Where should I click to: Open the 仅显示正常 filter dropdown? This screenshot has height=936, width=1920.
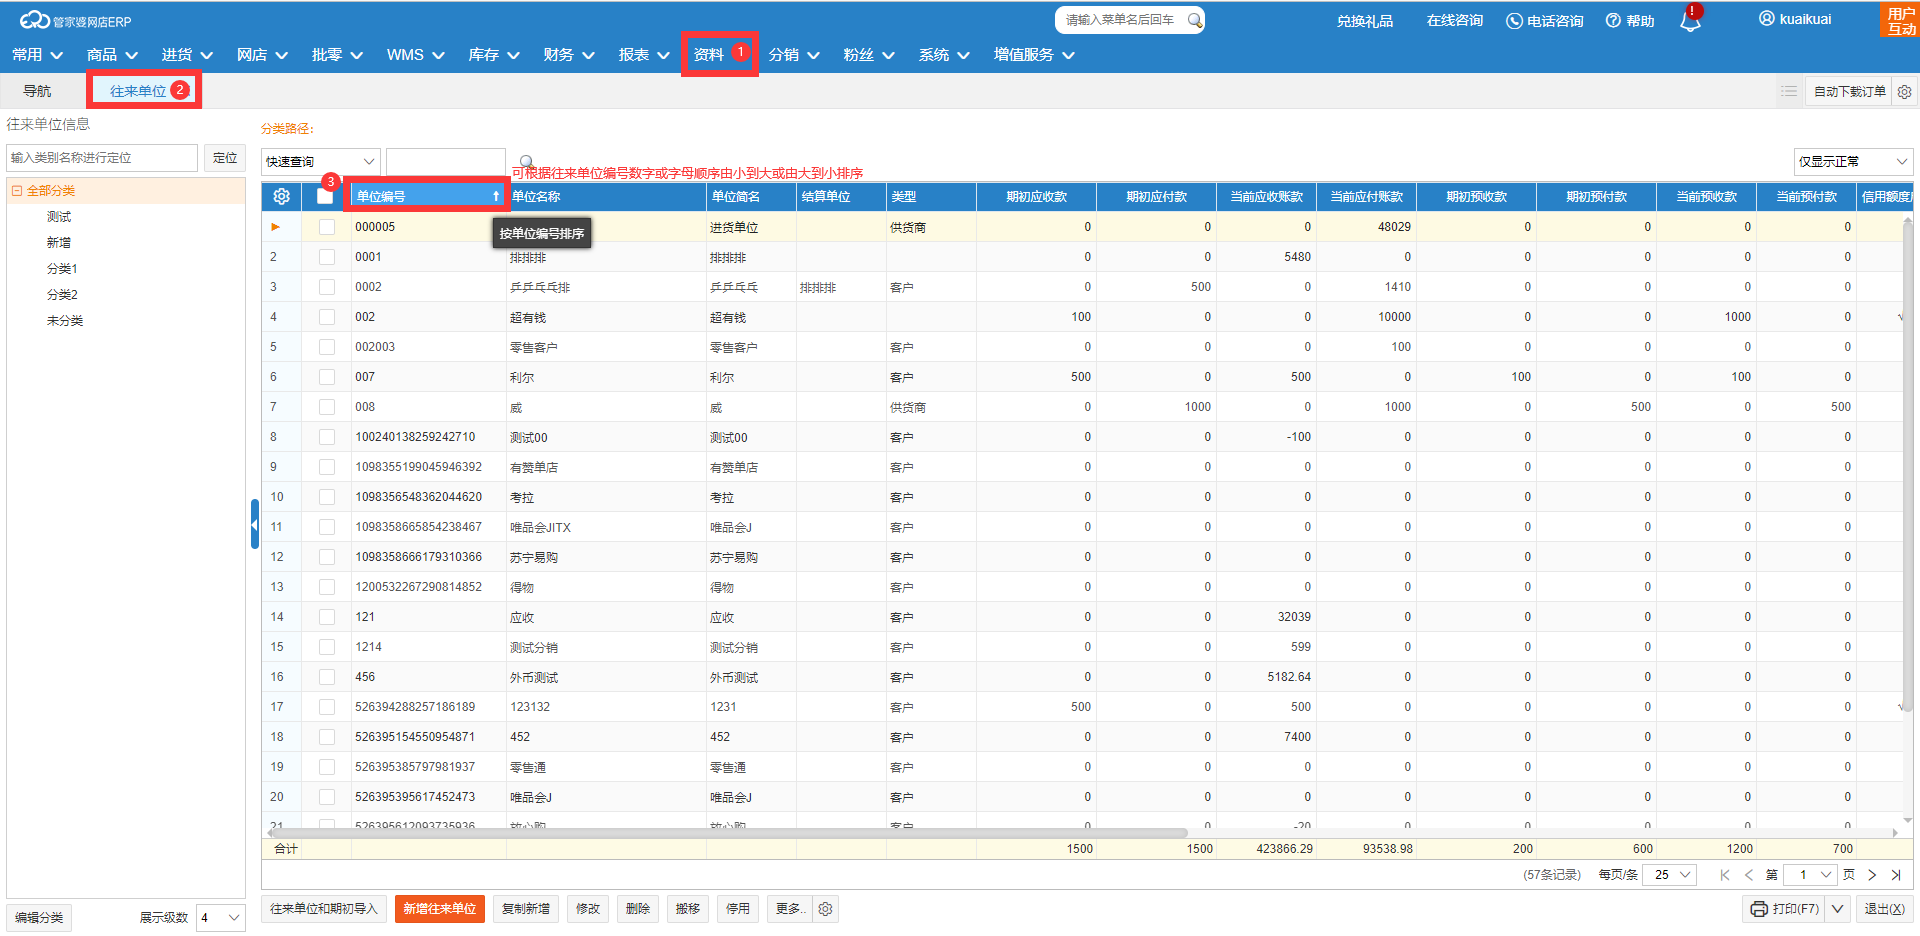pos(1853,161)
